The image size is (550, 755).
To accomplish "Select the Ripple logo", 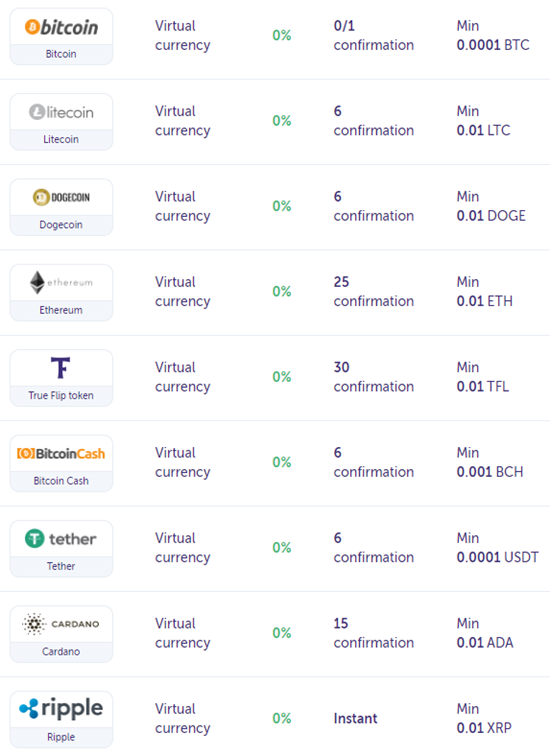I will pos(61,709).
